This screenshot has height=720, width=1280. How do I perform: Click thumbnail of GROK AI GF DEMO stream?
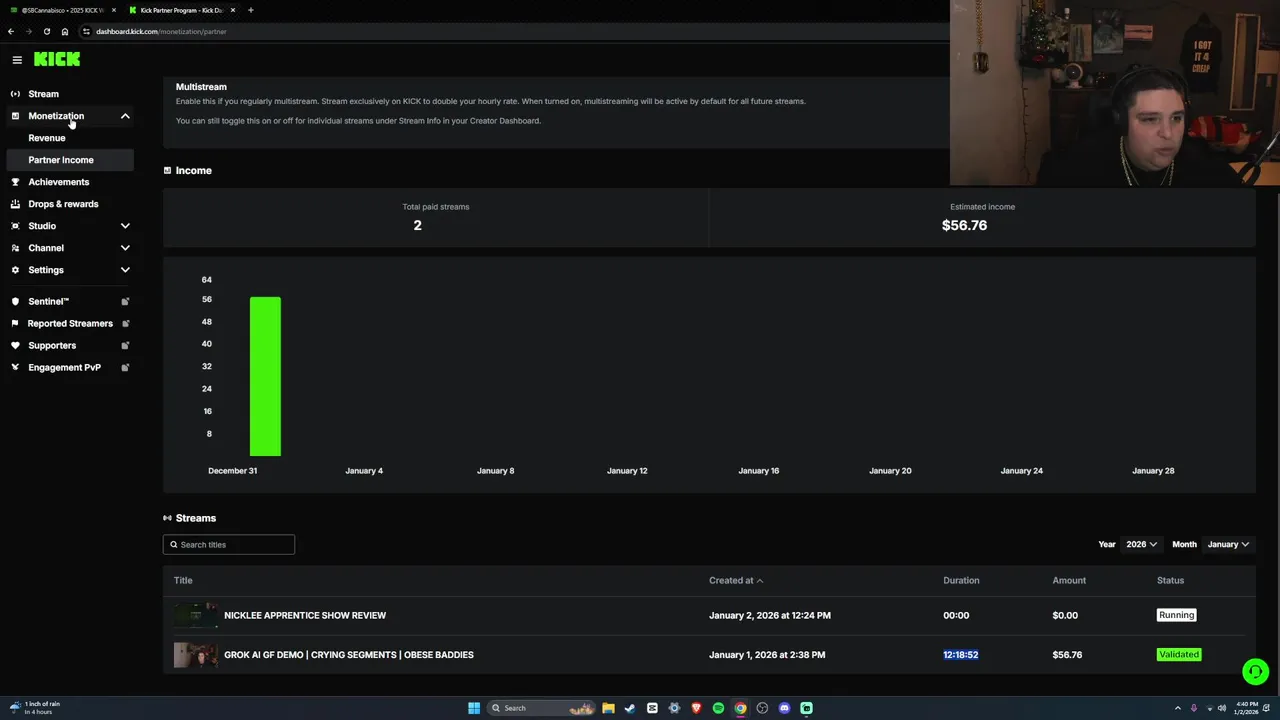195,654
